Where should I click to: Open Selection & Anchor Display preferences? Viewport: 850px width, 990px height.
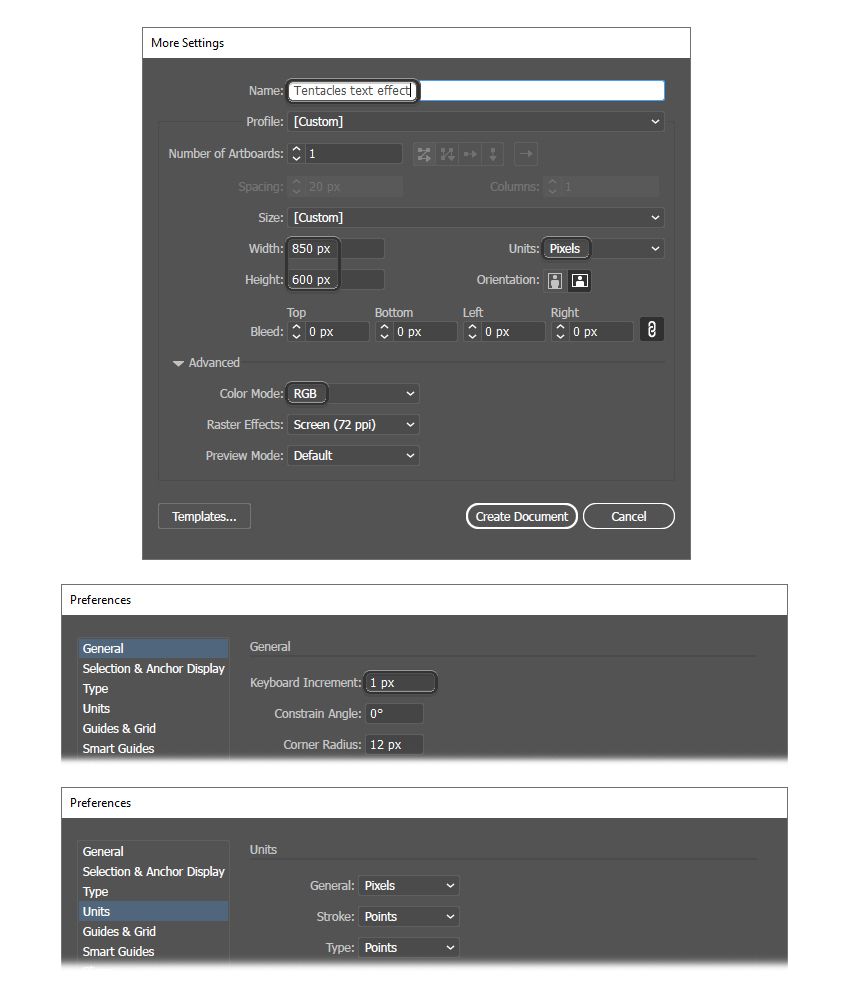point(153,668)
